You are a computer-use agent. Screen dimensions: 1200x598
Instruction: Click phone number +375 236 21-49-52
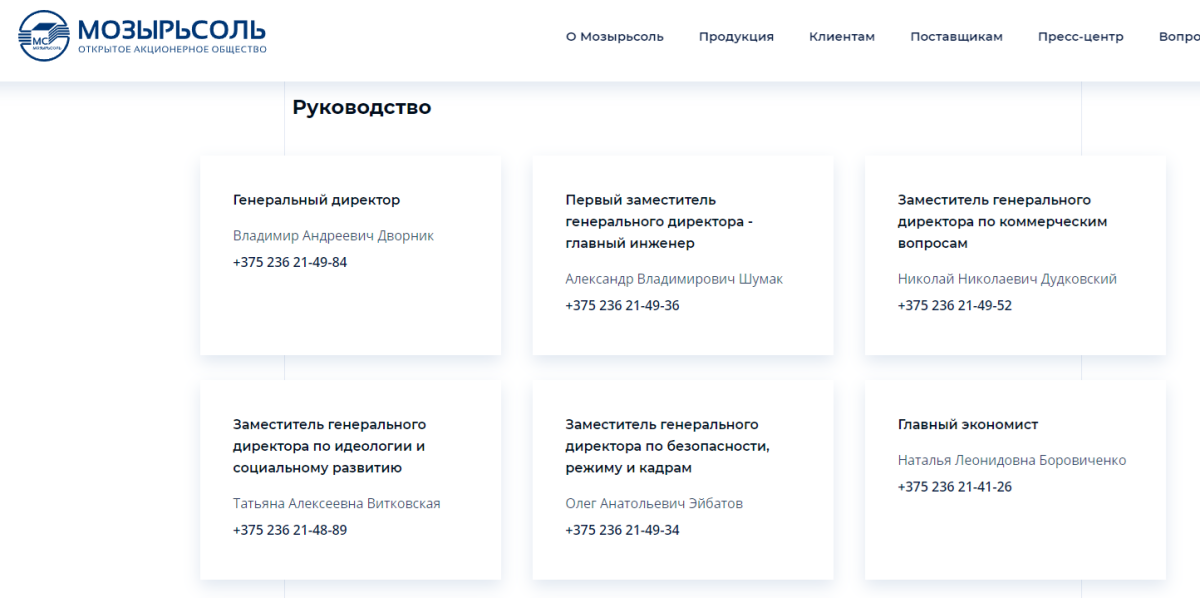pyautogui.click(x=955, y=305)
